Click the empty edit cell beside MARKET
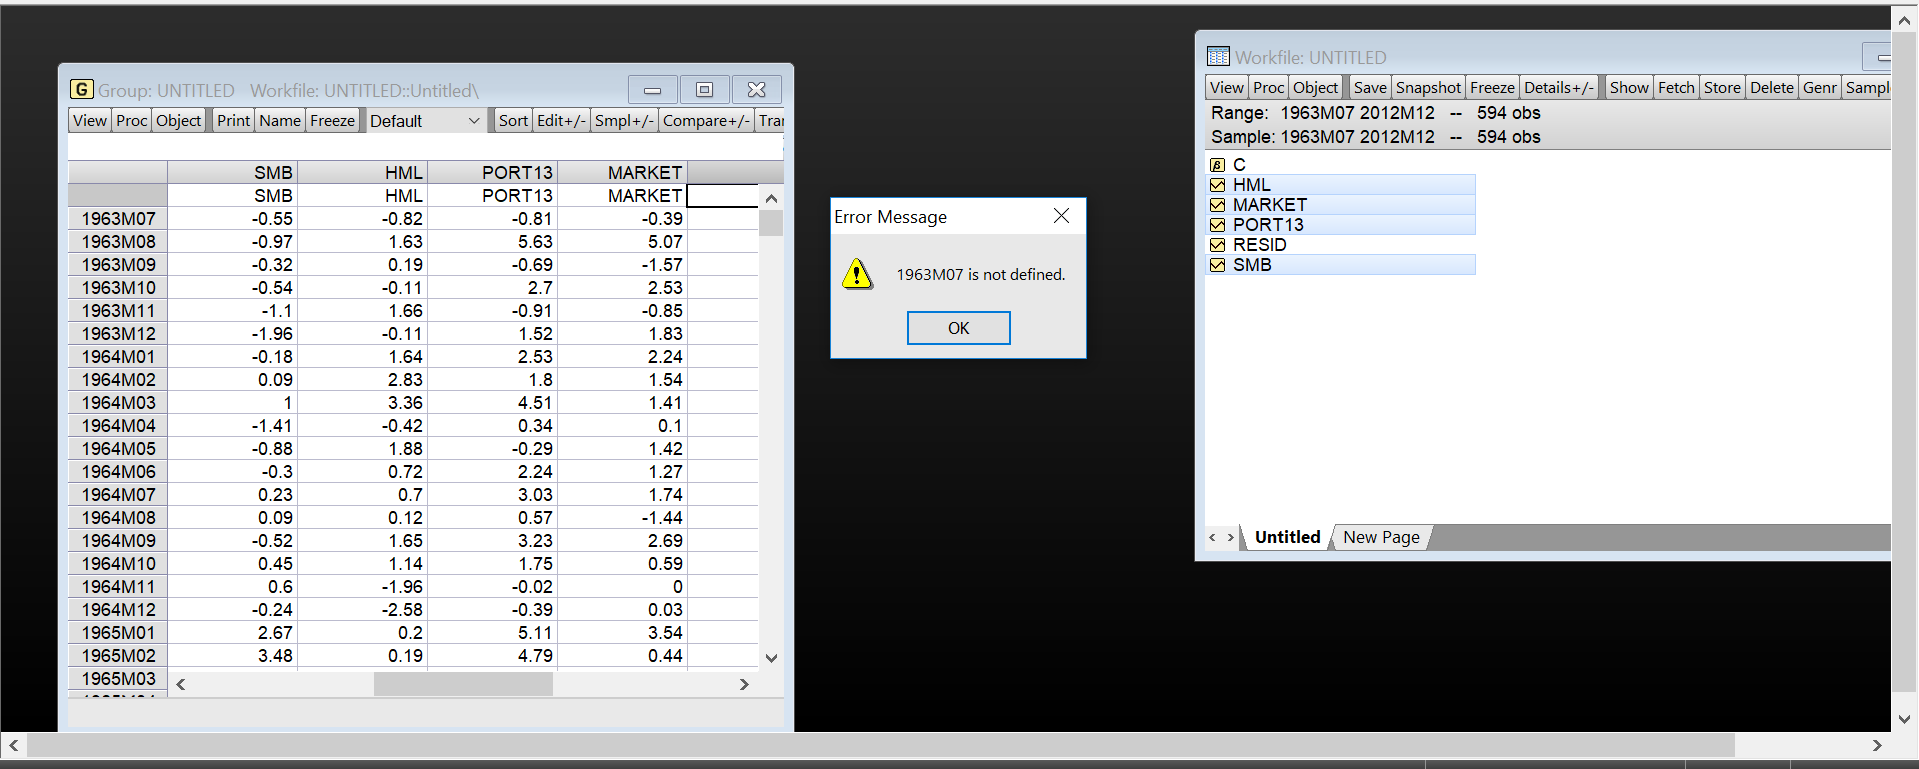The width and height of the screenshot is (1919, 769). (722, 196)
